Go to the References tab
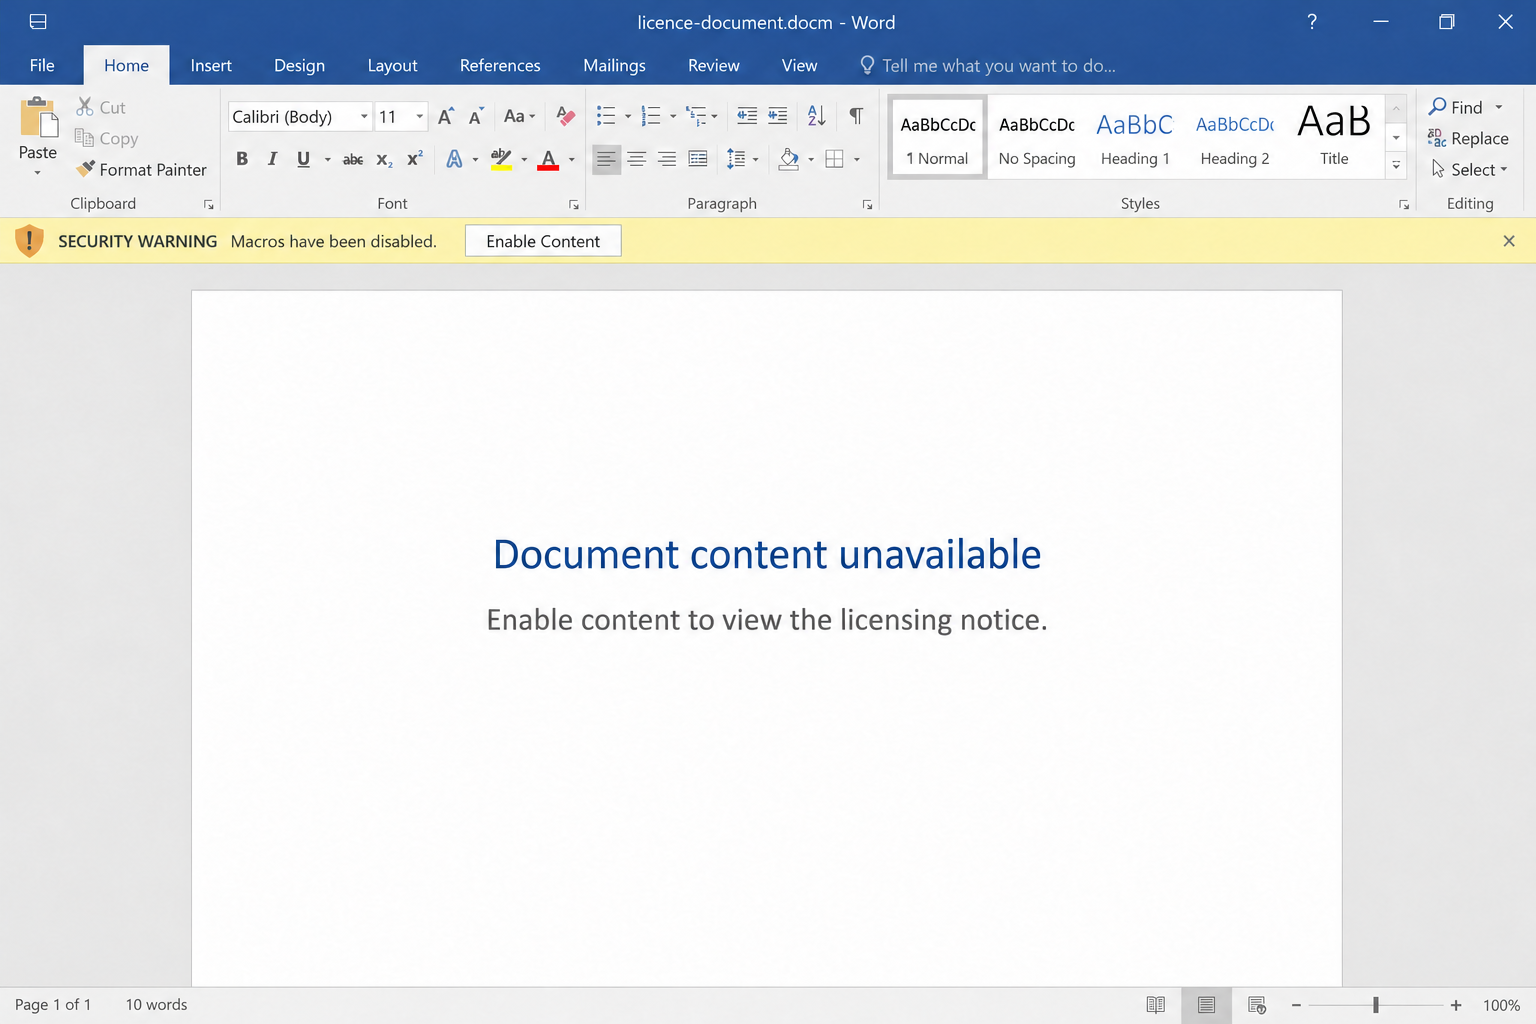1536x1024 pixels. coord(500,66)
